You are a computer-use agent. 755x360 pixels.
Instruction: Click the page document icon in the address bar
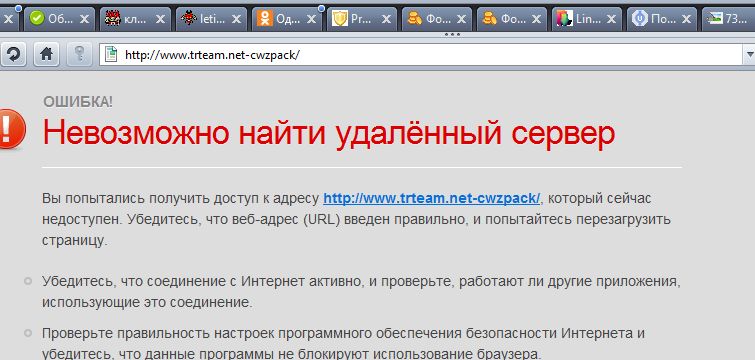pos(111,54)
